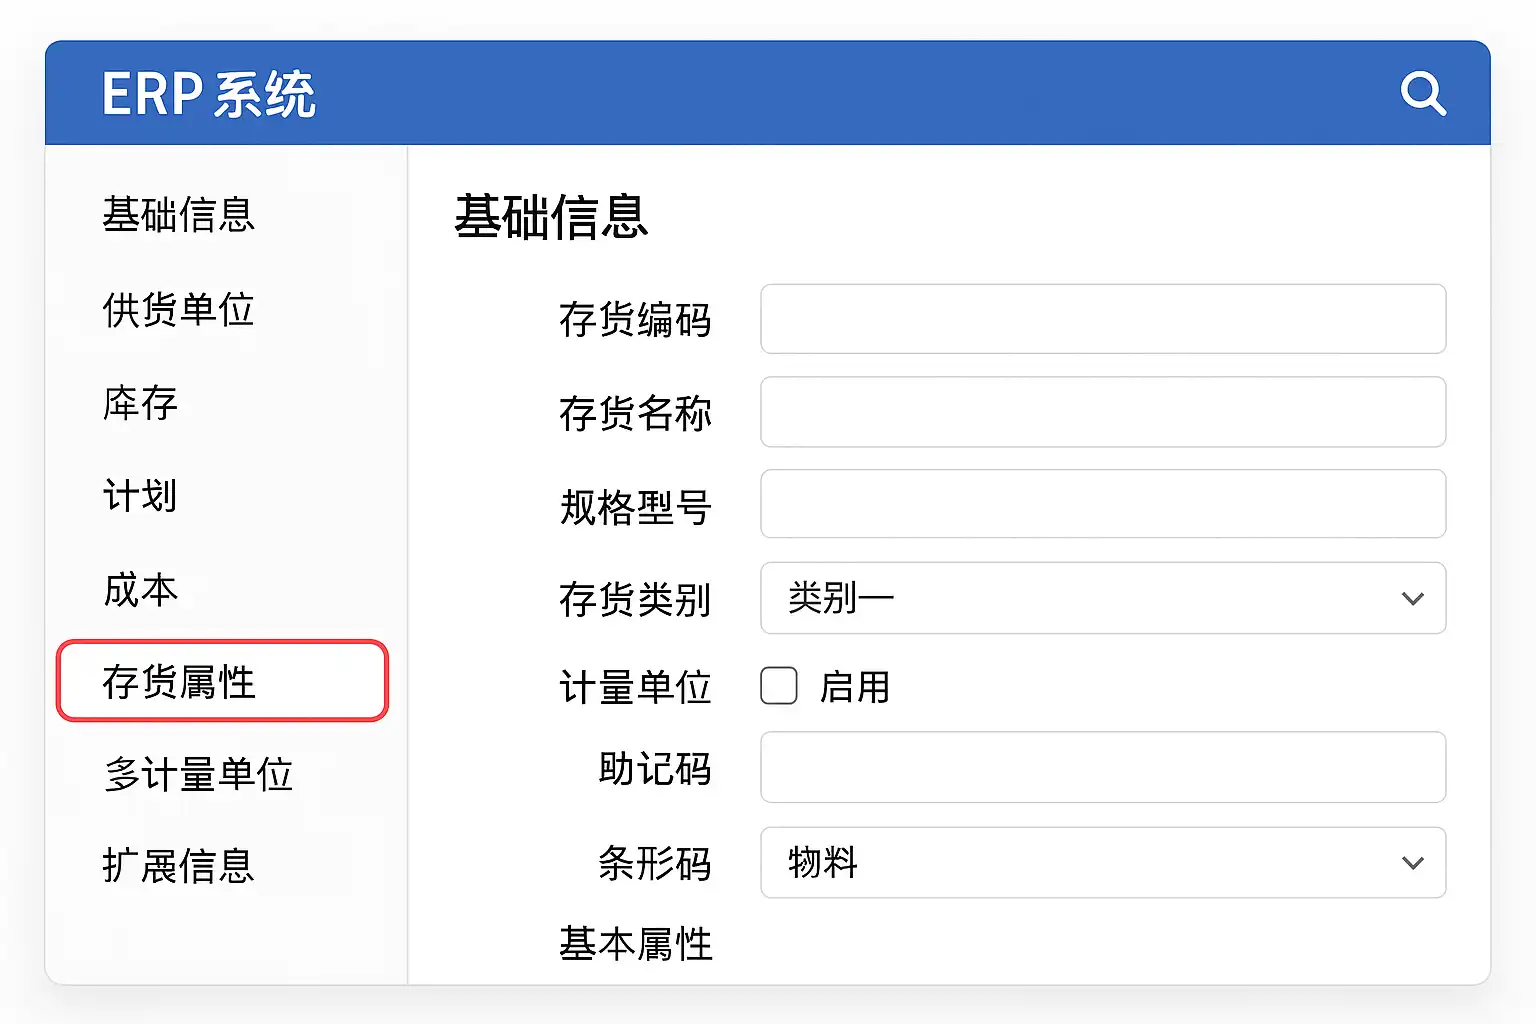The width and height of the screenshot is (1536, 1024).
Task: Select the highlighted 存货属性 menu item
Action: coord(221,681)
